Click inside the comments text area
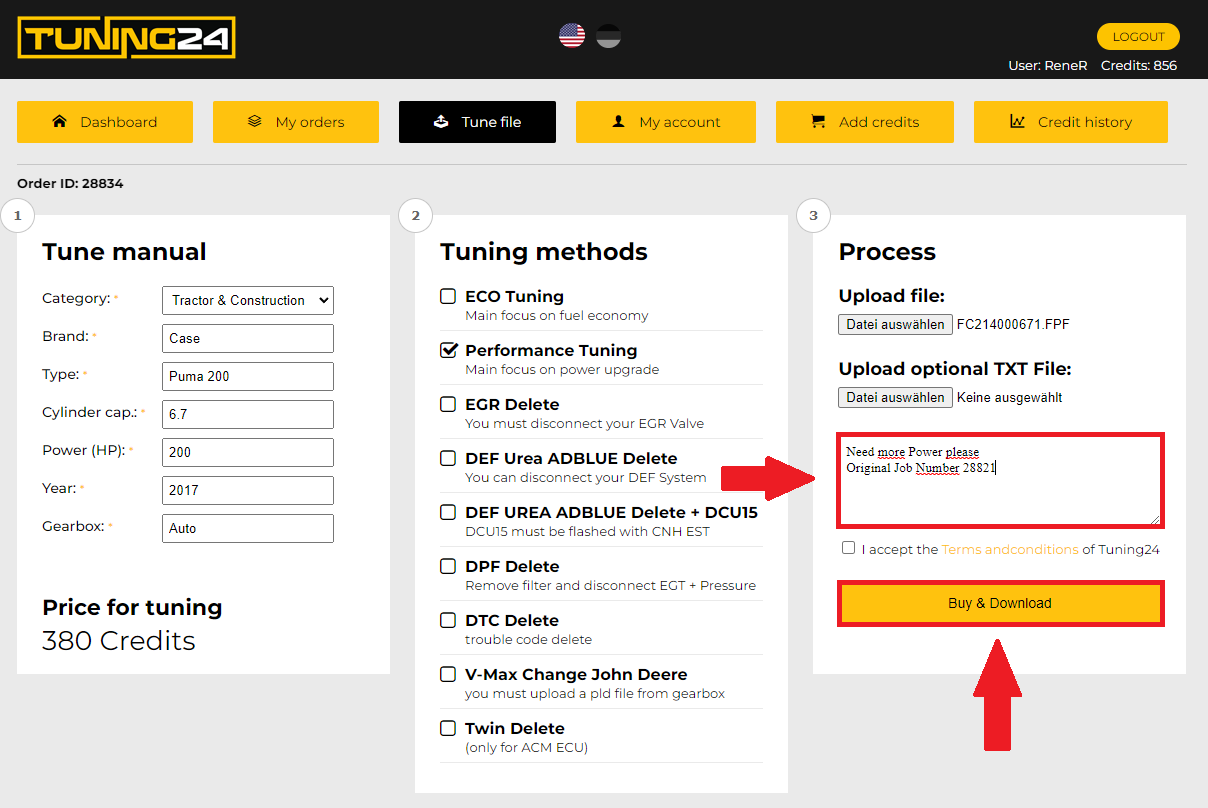Viewport: 1208px width, 808px height. [x=1000, y=480]
